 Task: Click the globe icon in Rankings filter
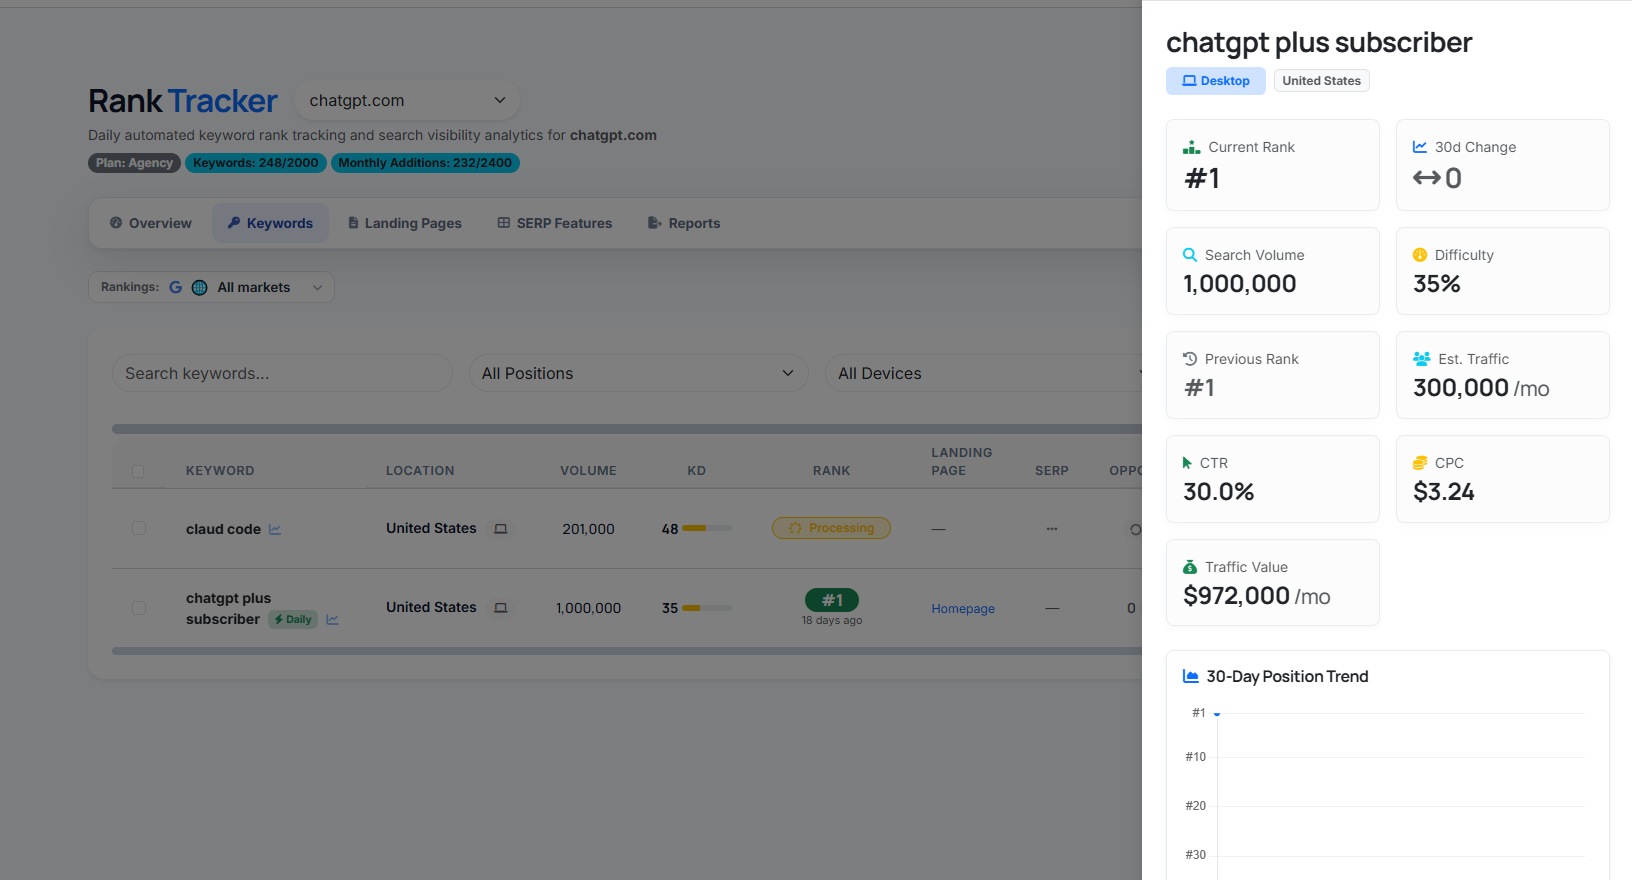pyautogui.click(x=199, y=287)
